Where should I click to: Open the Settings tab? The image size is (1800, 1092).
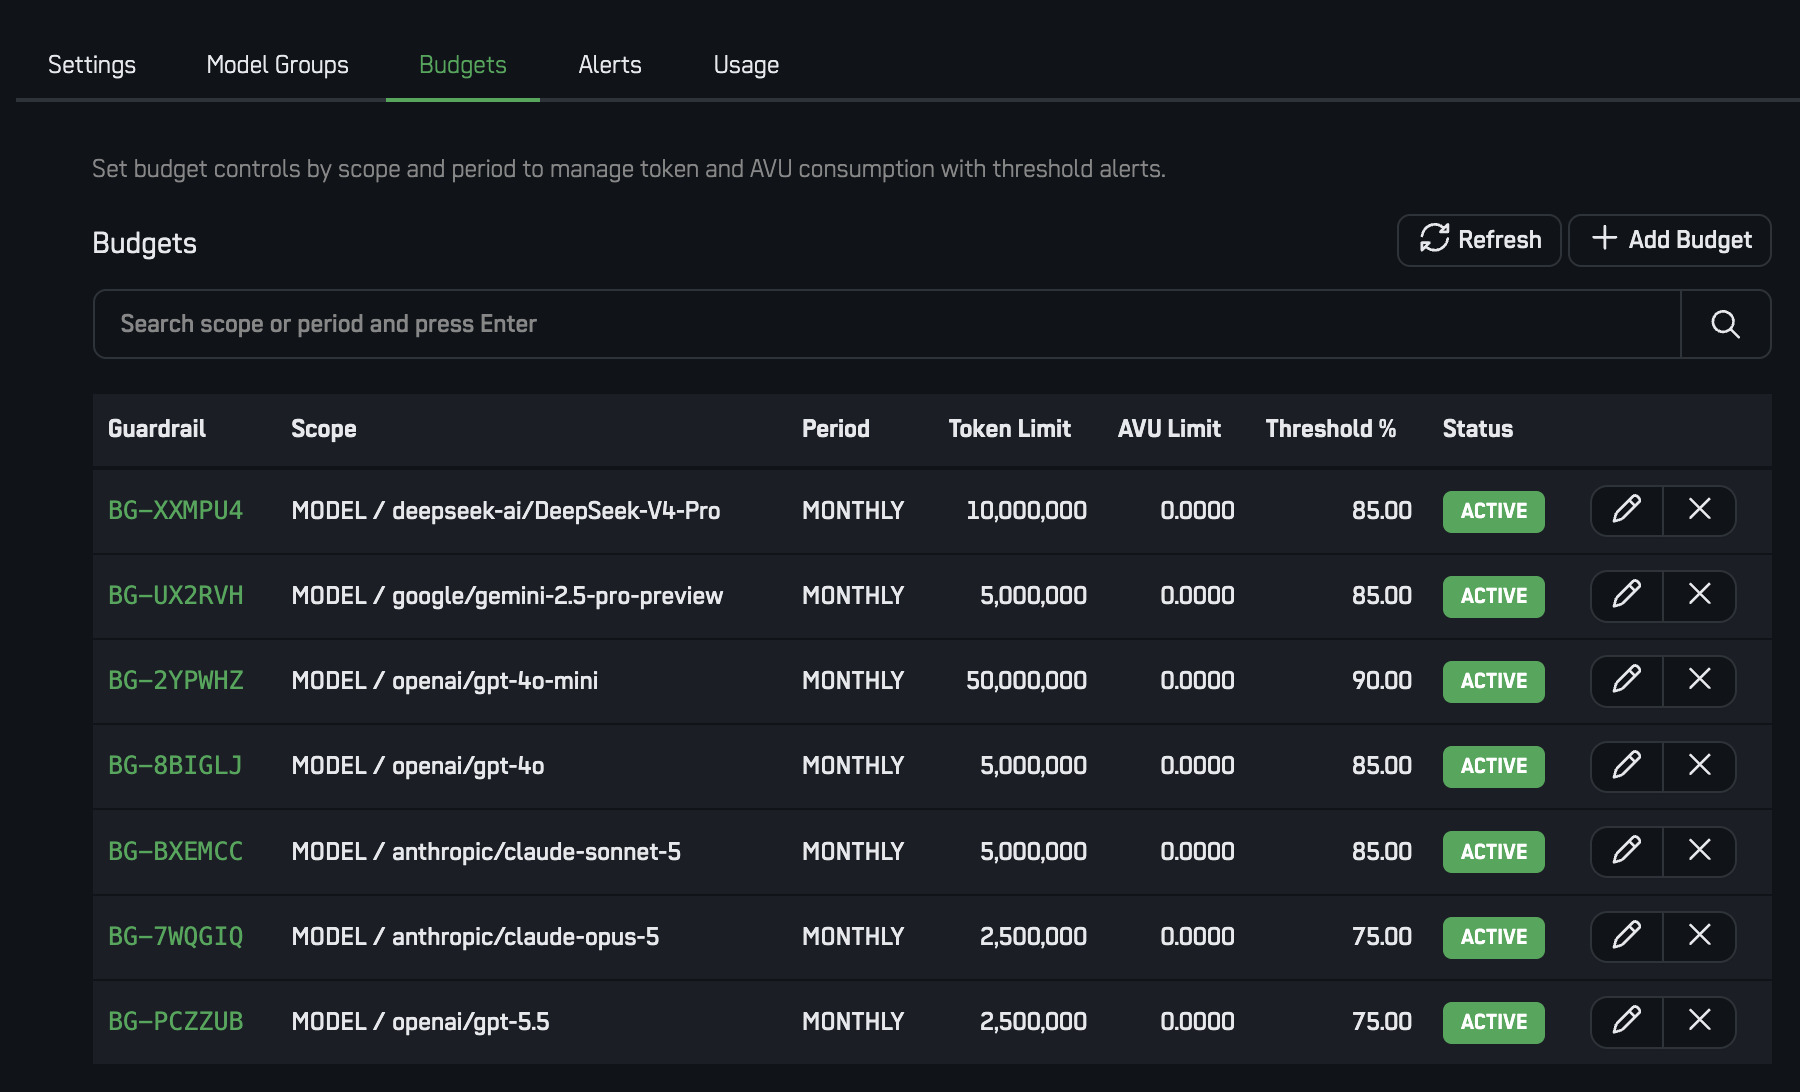pyautogui.click(x=92, y=65)
